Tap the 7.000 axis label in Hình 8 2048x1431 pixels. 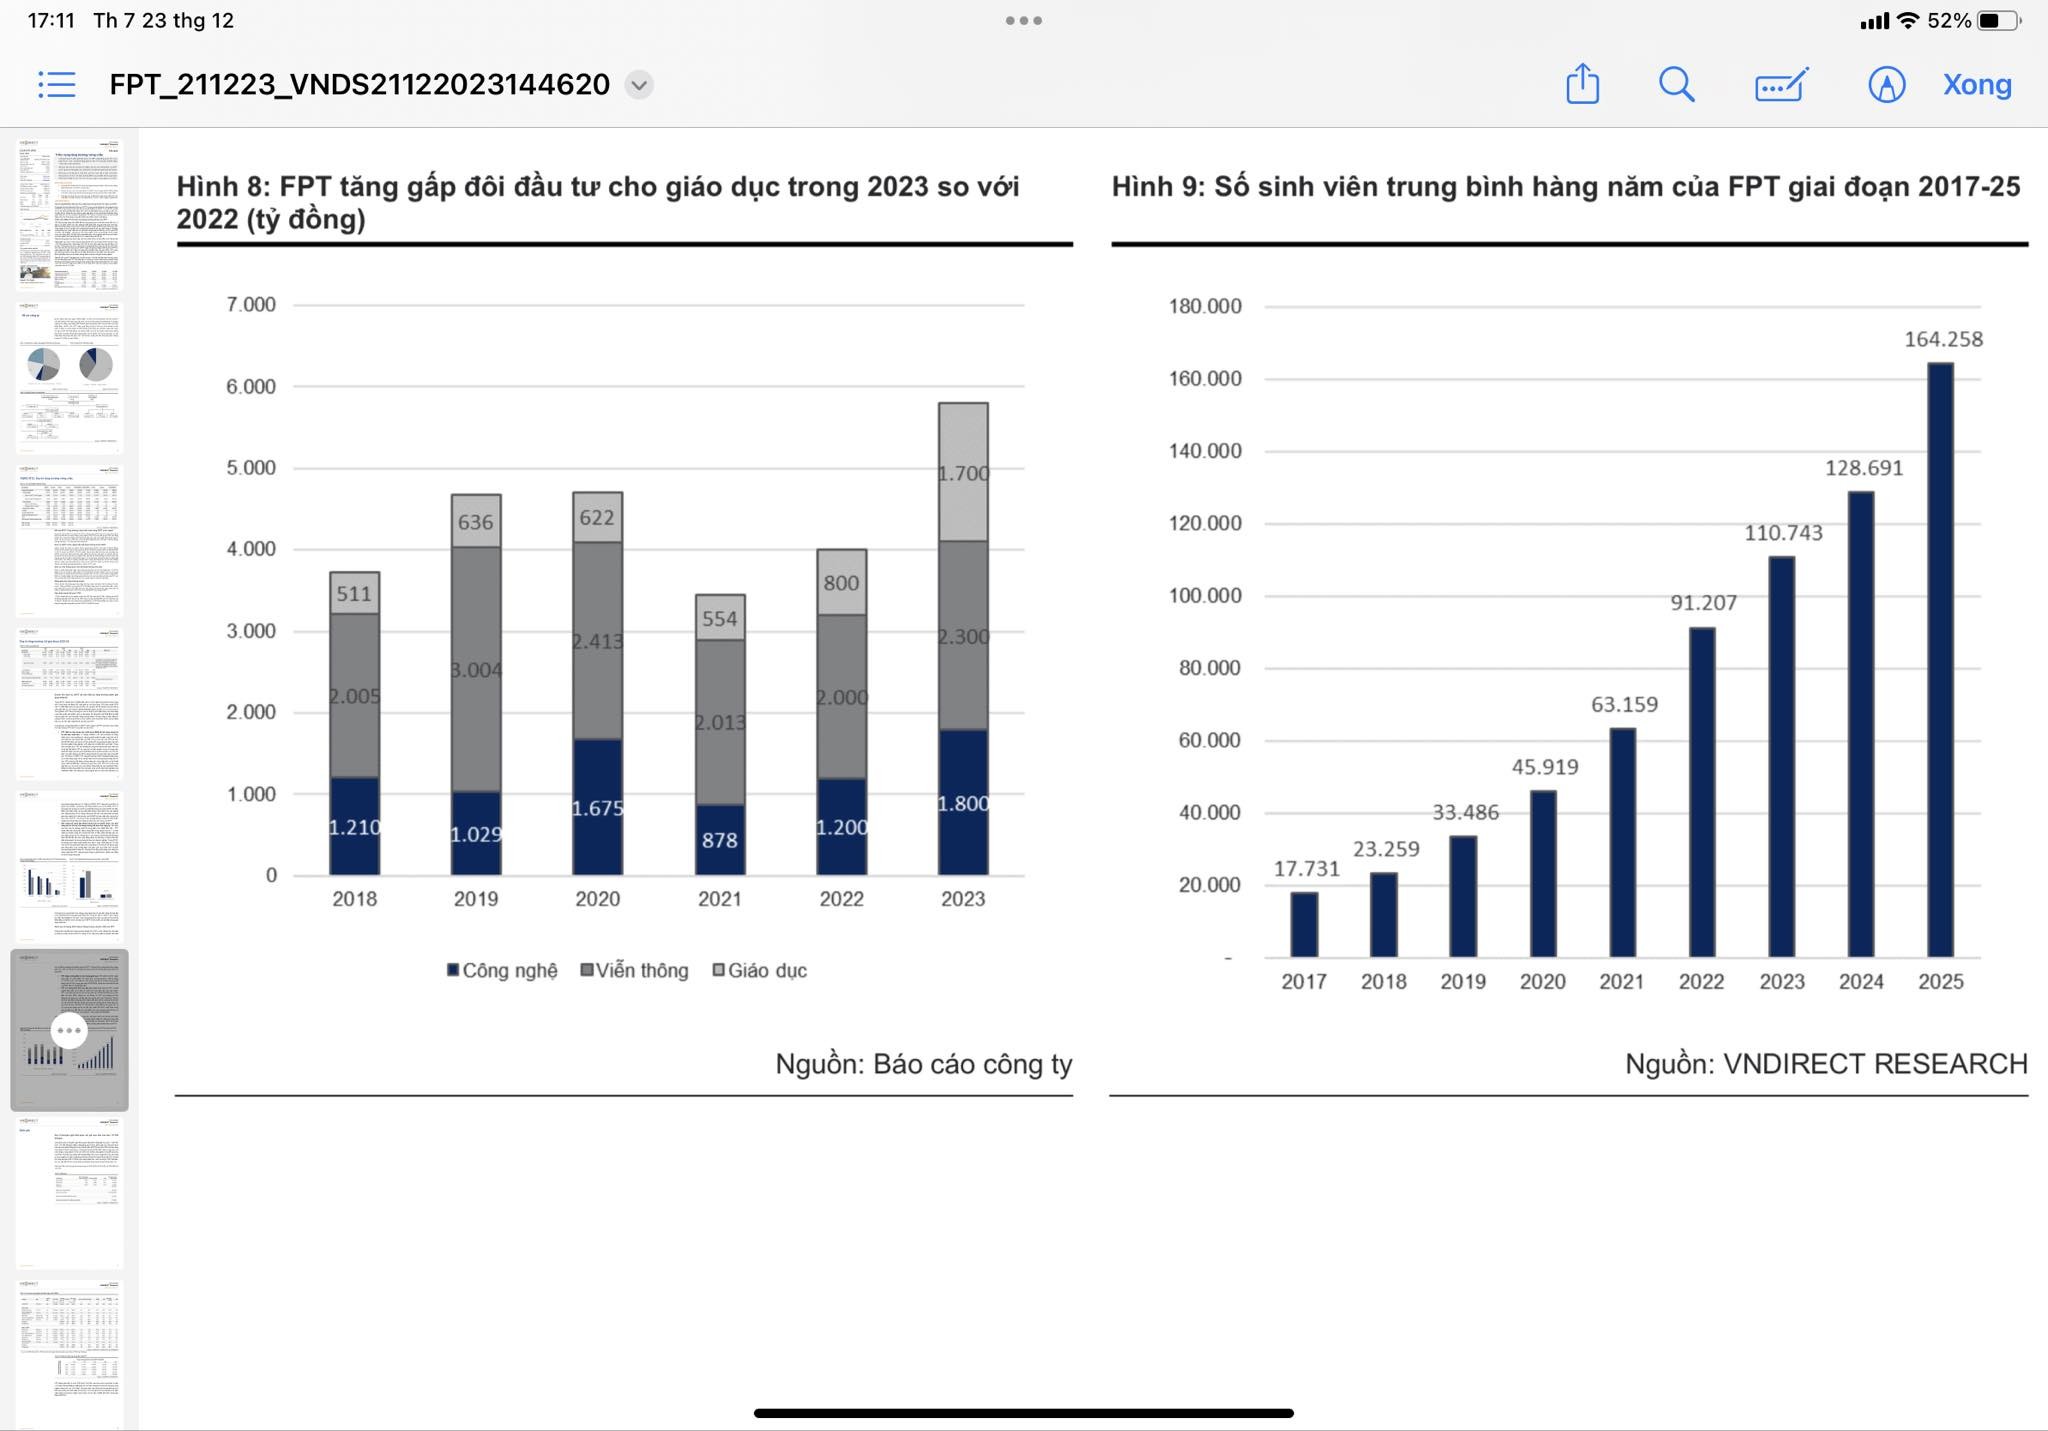(x=251, y=305)
